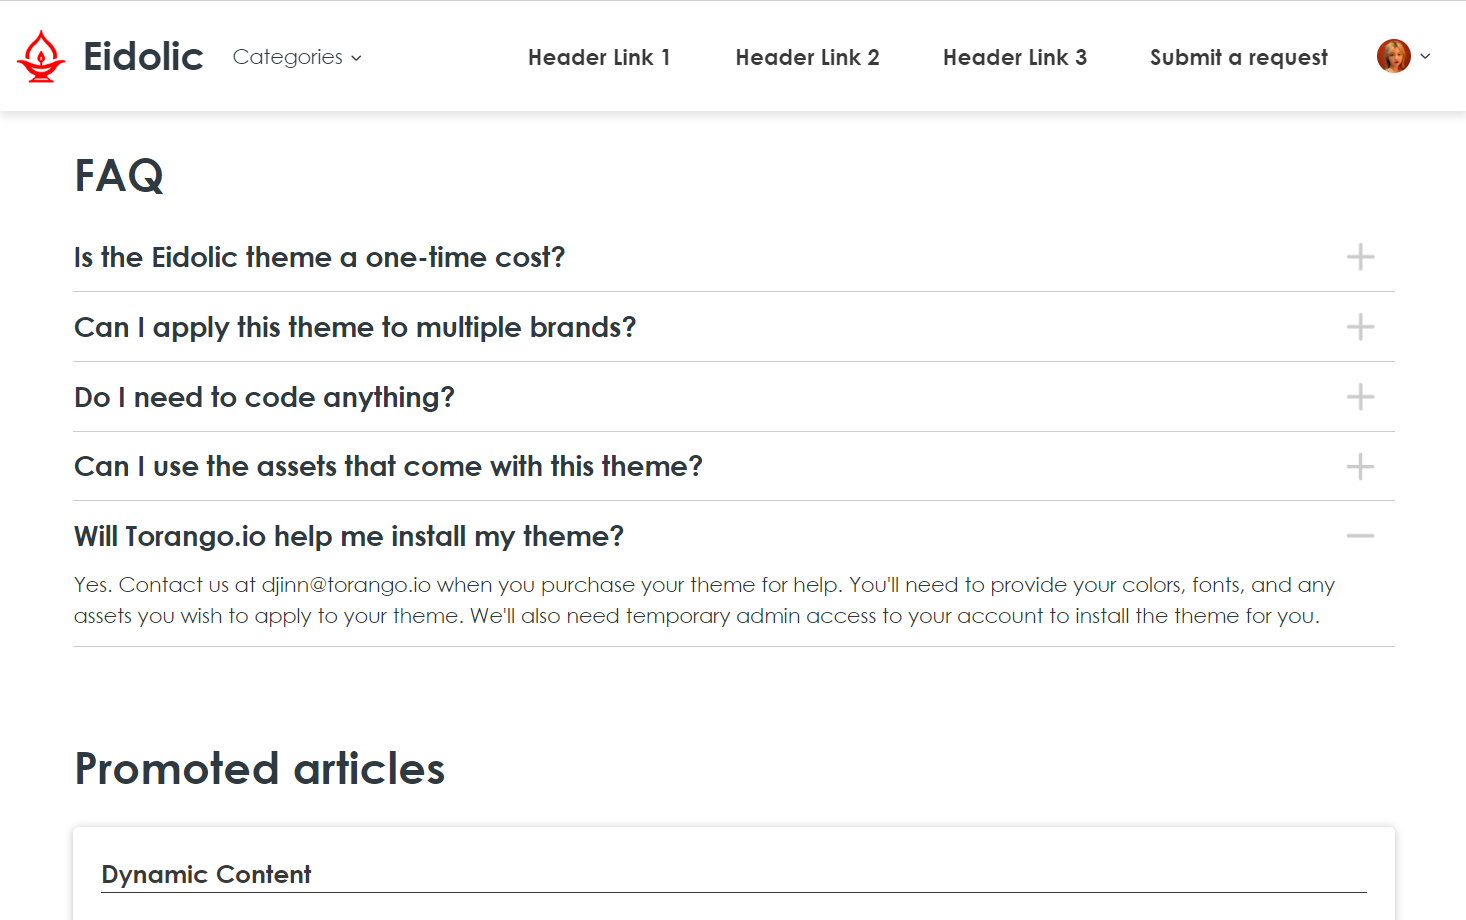Click the user profile avatar
Image resolution: width=1466 pixels, height=920 pixels.
coord(1393,56)
